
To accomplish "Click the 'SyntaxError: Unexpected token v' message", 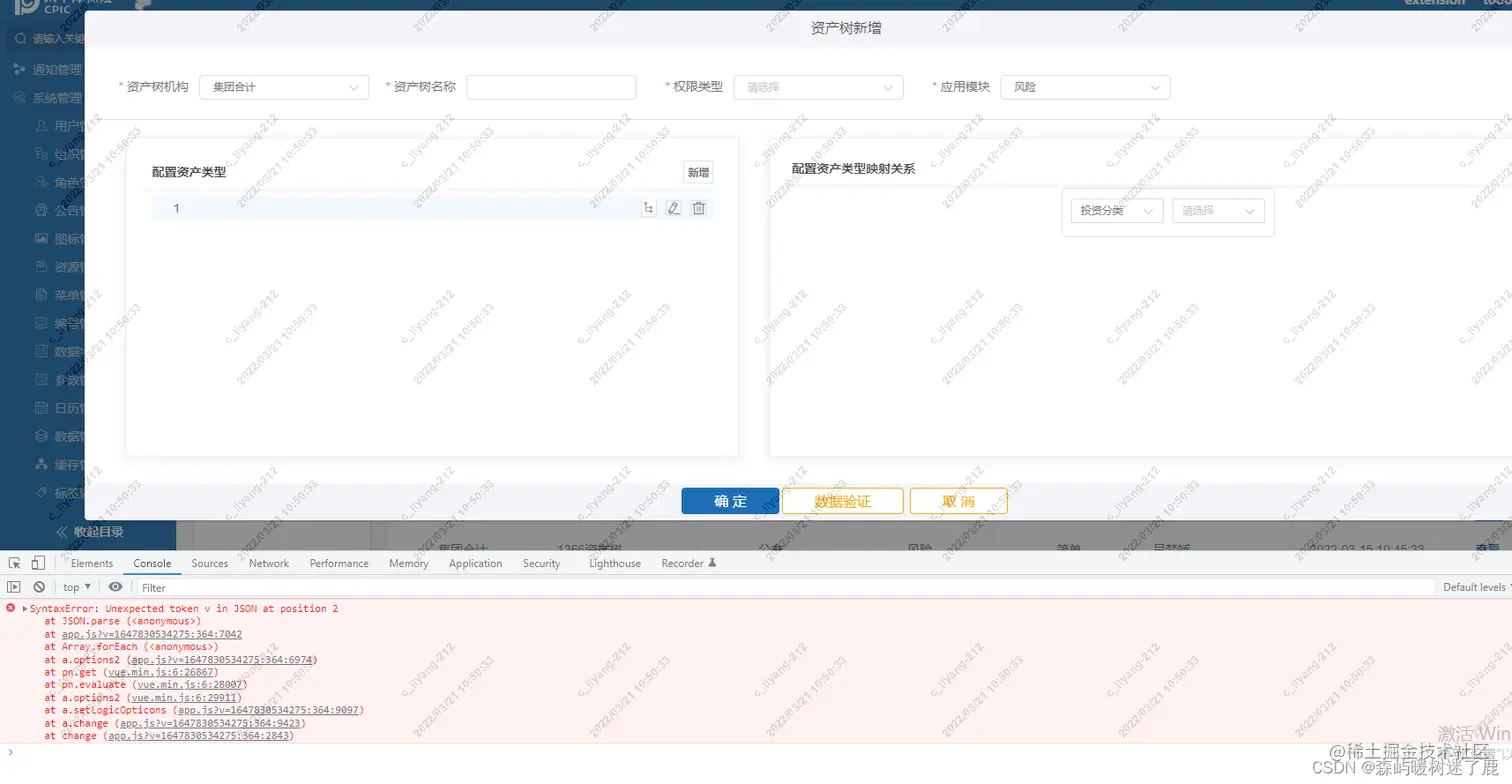I will (184, 608).
